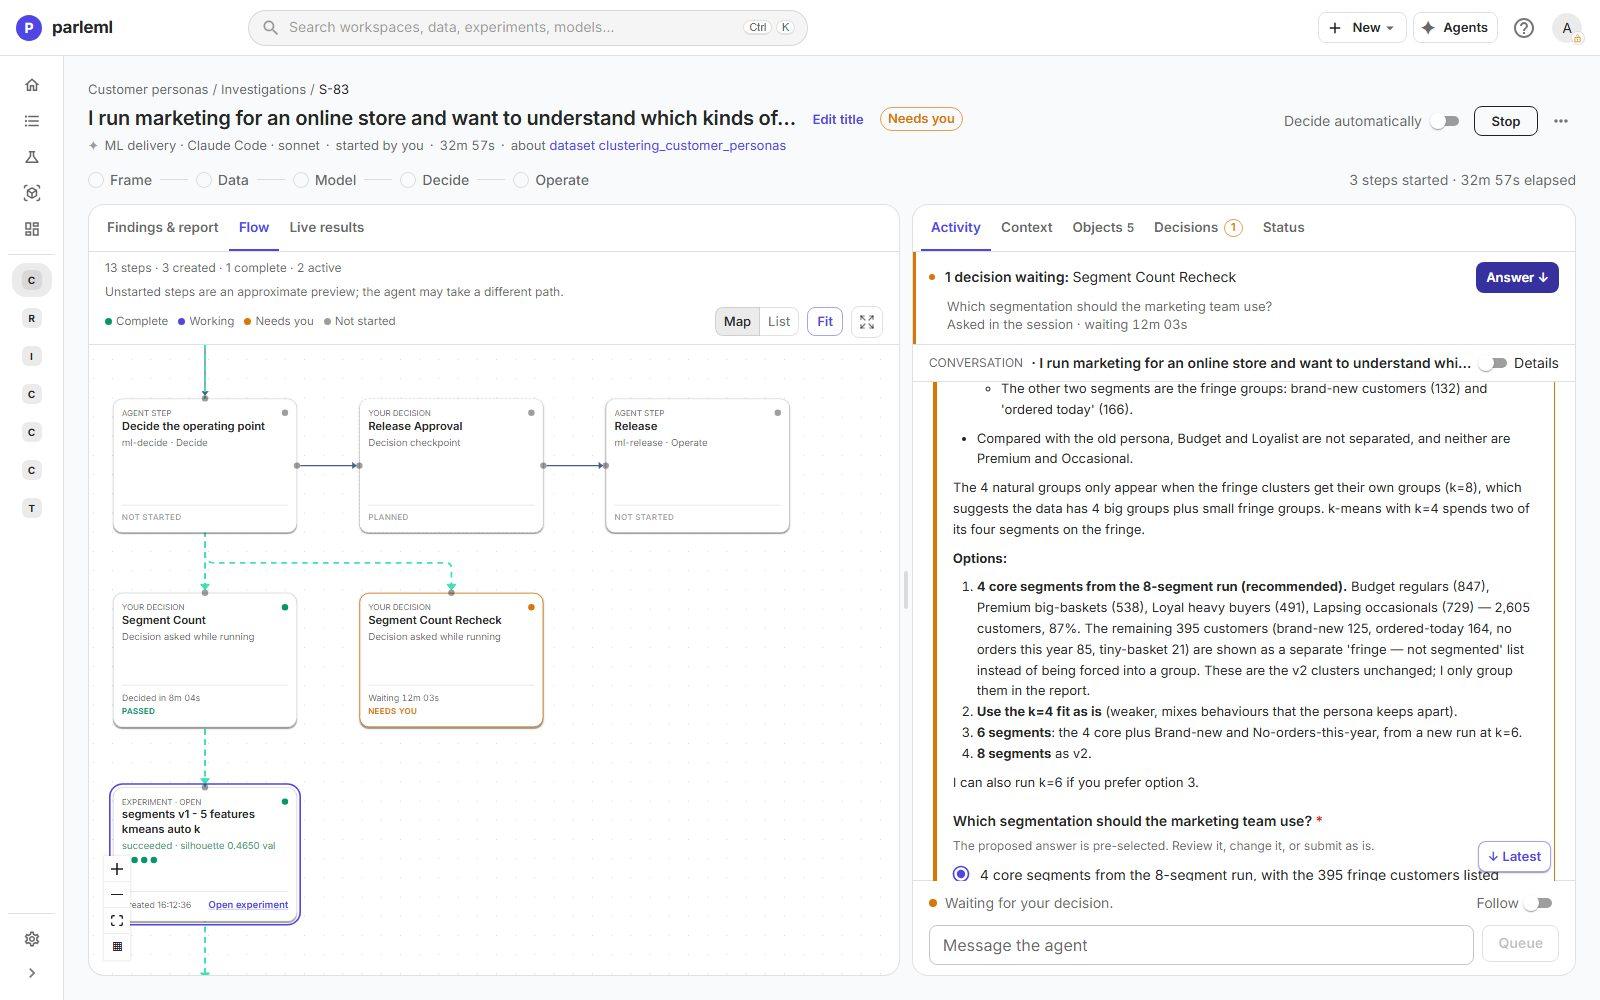This screenshot has width=1600, height=1000.
Task: Open the Decisions tab
Action: point(1197,228)
